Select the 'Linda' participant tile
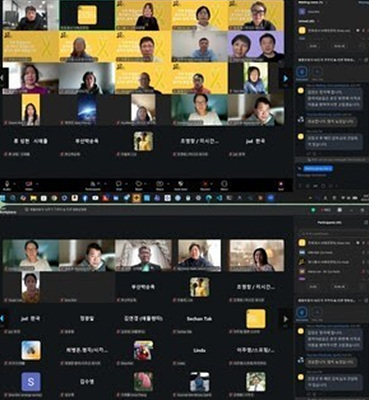Screen dimensions: 369x400 click(199, 350)
